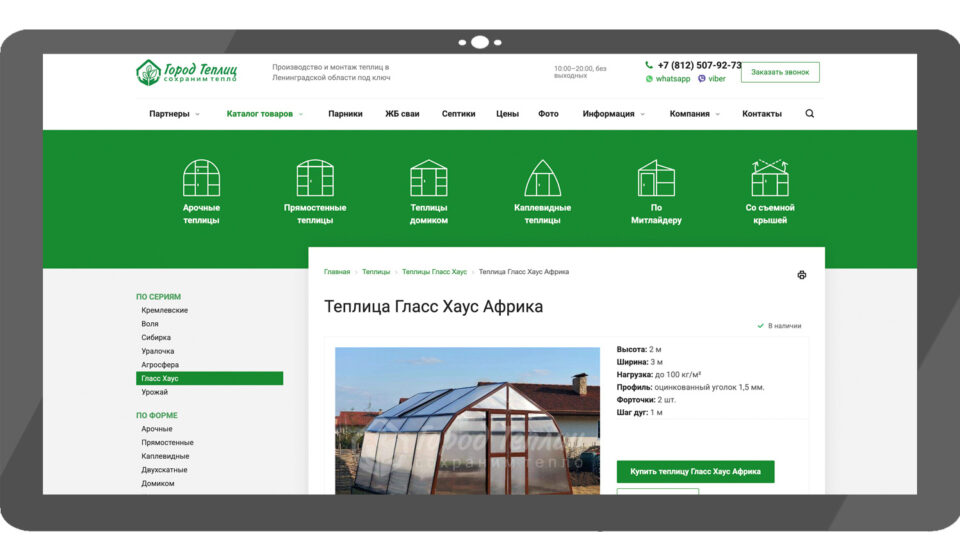
Task: Open the Каплевидные теплицы icon
Action: (x=542, y=178)
